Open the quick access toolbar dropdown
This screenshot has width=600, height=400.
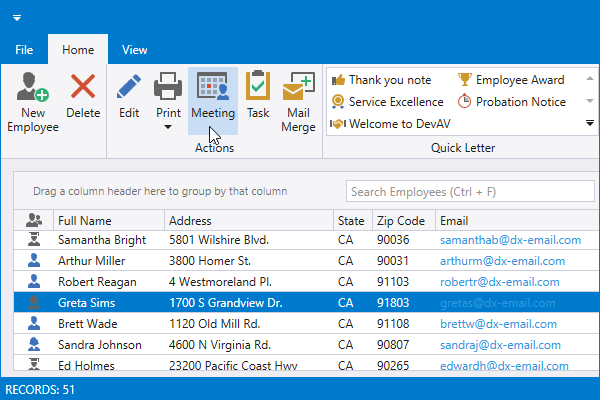click(17, 18)
